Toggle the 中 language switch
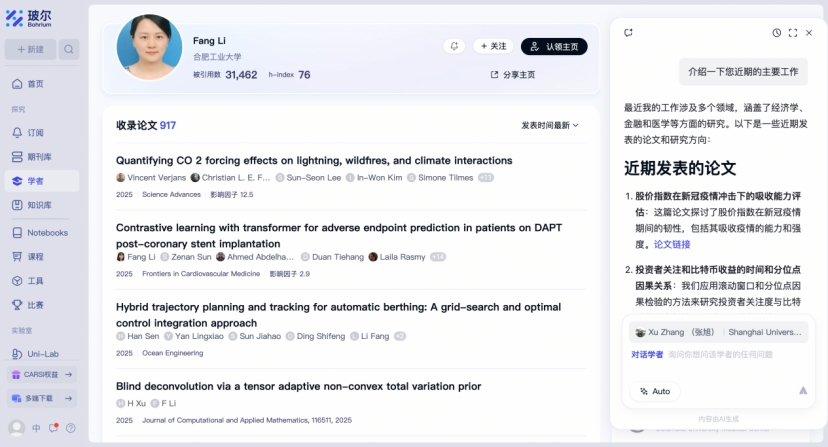This screenshot has width=828, height=447. tap(36, 428)
